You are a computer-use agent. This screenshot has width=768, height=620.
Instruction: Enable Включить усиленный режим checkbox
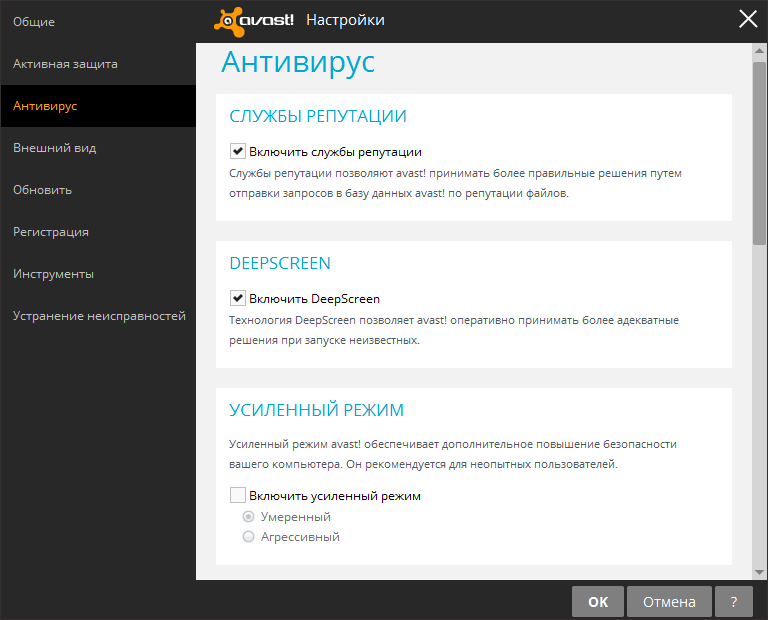pyautogui.click(x=238, y=495)
